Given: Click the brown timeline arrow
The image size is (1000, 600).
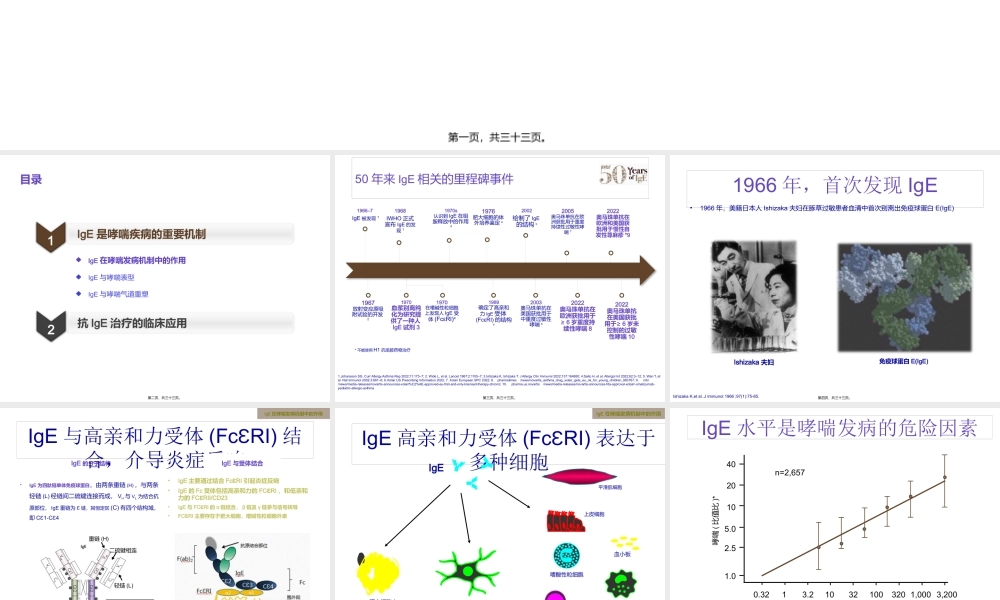Looking at the screenshot, I should [500, 271].
